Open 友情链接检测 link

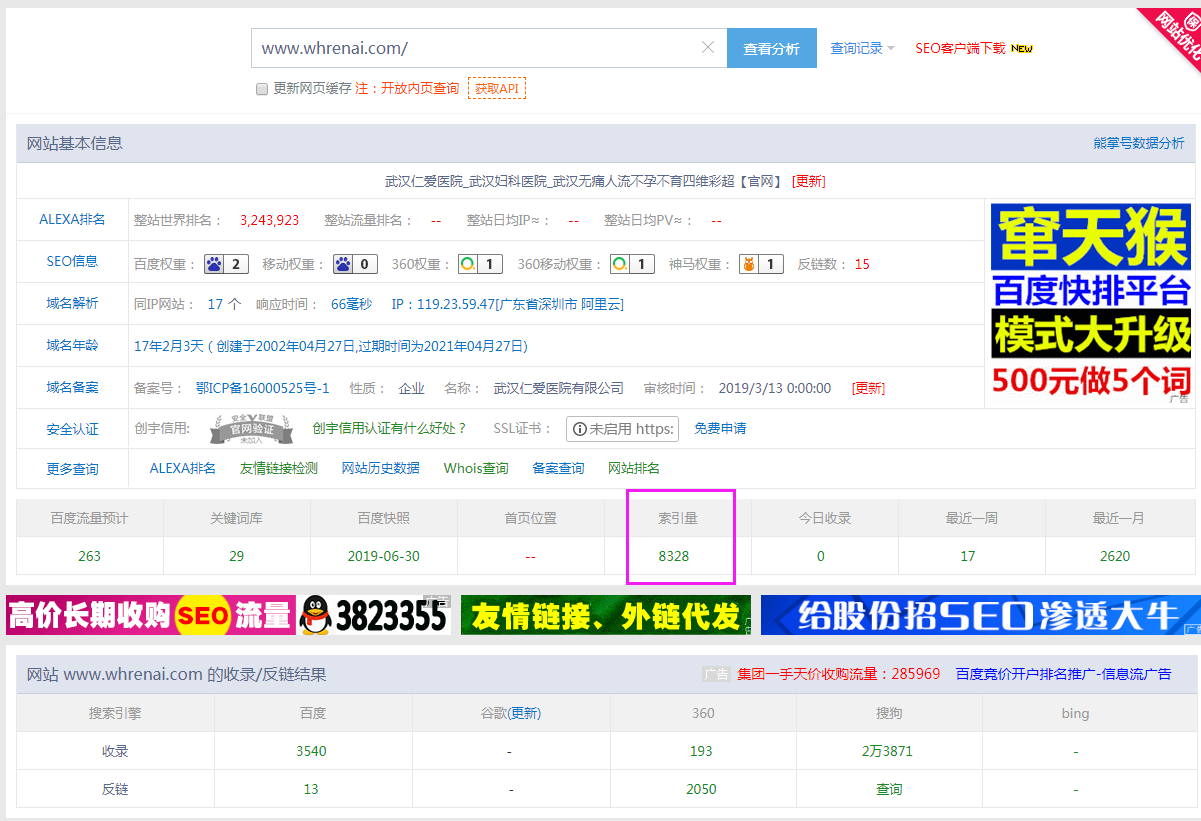tap(279, 468)
